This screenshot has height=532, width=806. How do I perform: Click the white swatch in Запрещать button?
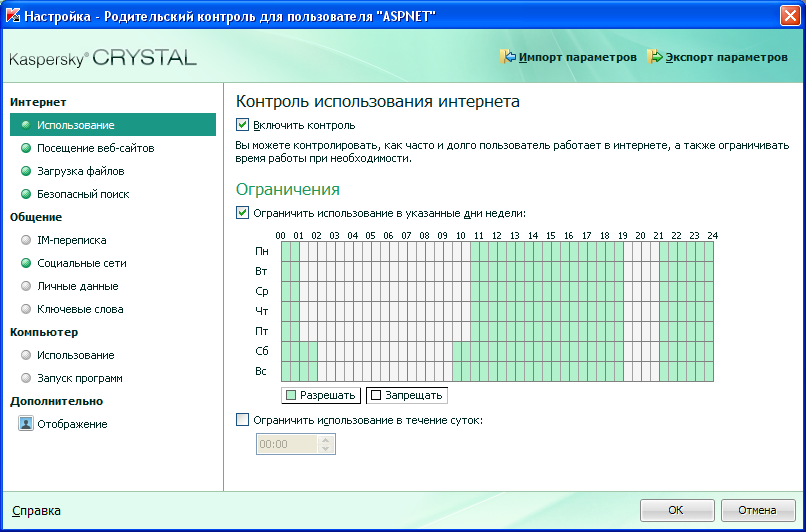pos(376,395)
